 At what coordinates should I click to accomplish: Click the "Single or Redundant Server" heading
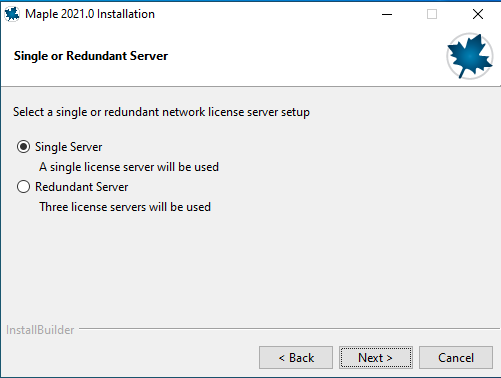tap(91, 56)
